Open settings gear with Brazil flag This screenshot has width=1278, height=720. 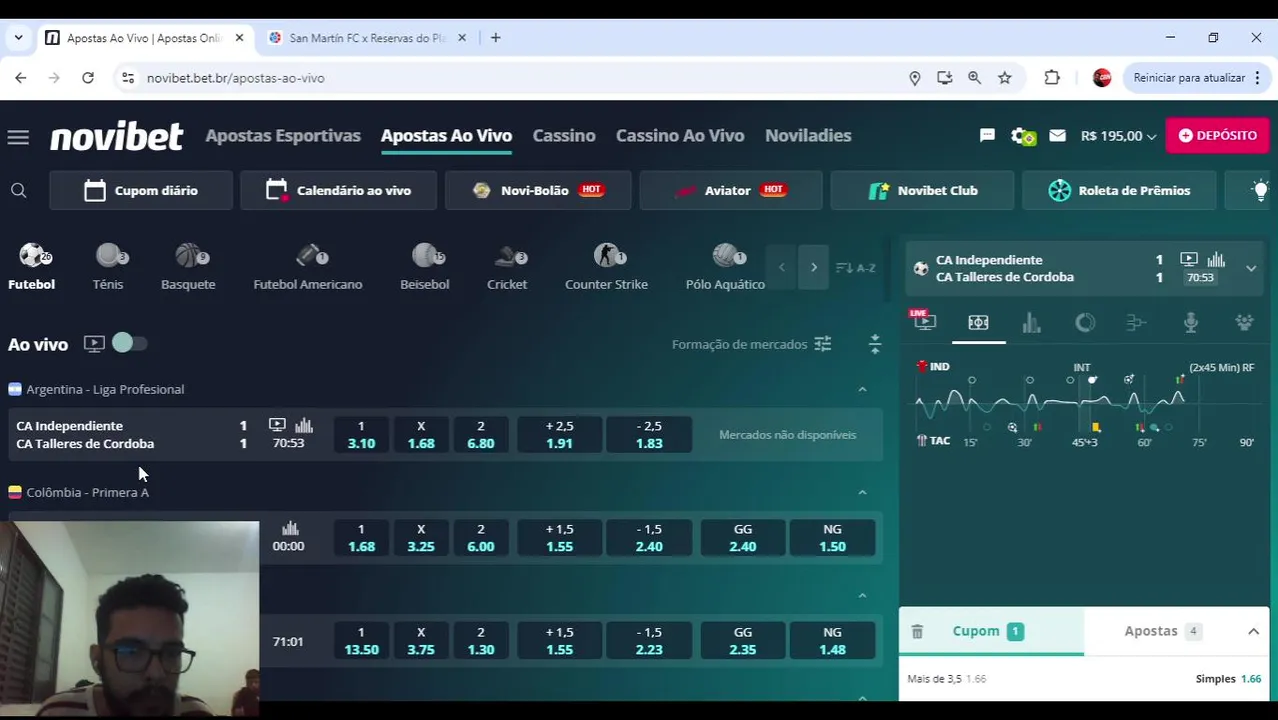coord(1023,136)
